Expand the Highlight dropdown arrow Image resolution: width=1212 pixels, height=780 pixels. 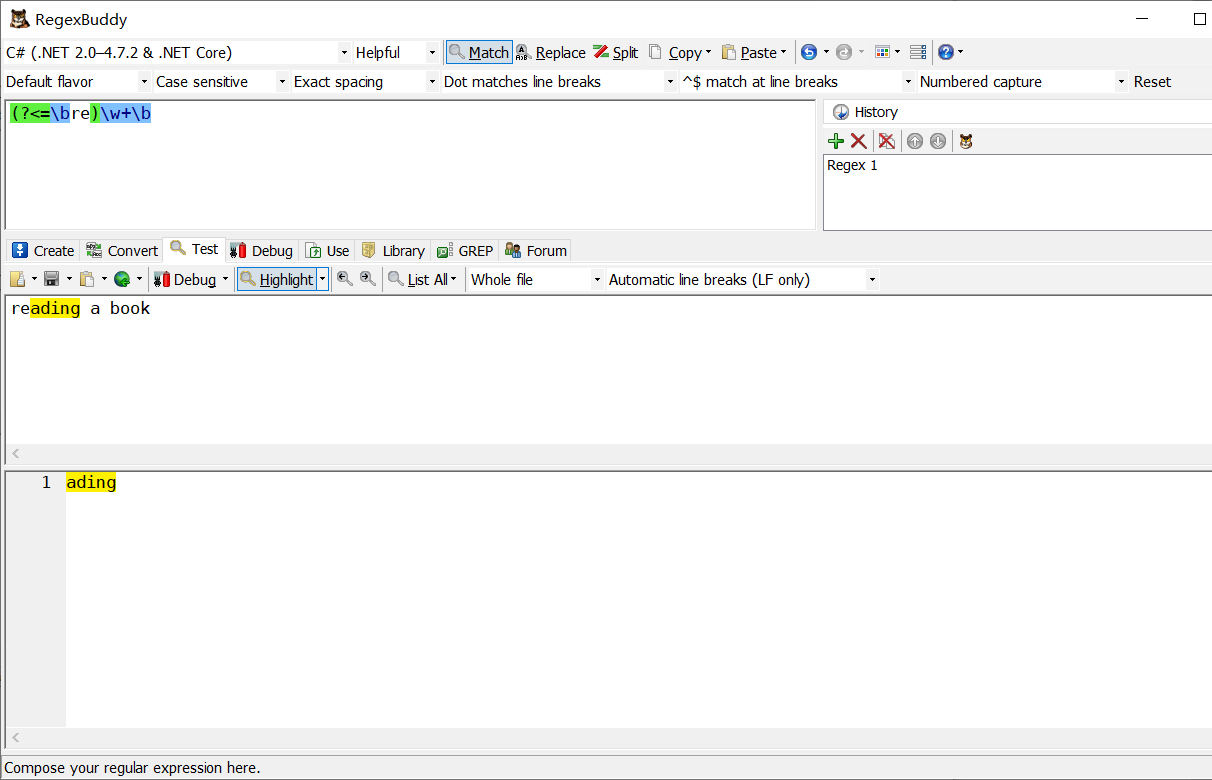tap(323, 279)
